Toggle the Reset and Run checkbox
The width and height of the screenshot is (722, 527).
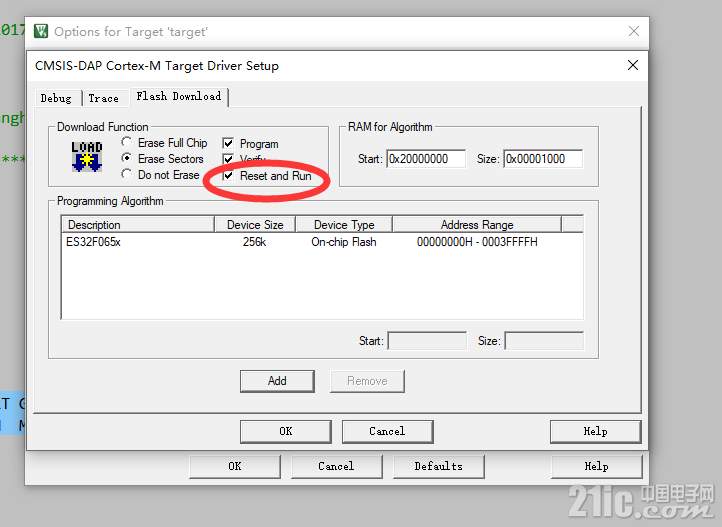coord(228,175)
